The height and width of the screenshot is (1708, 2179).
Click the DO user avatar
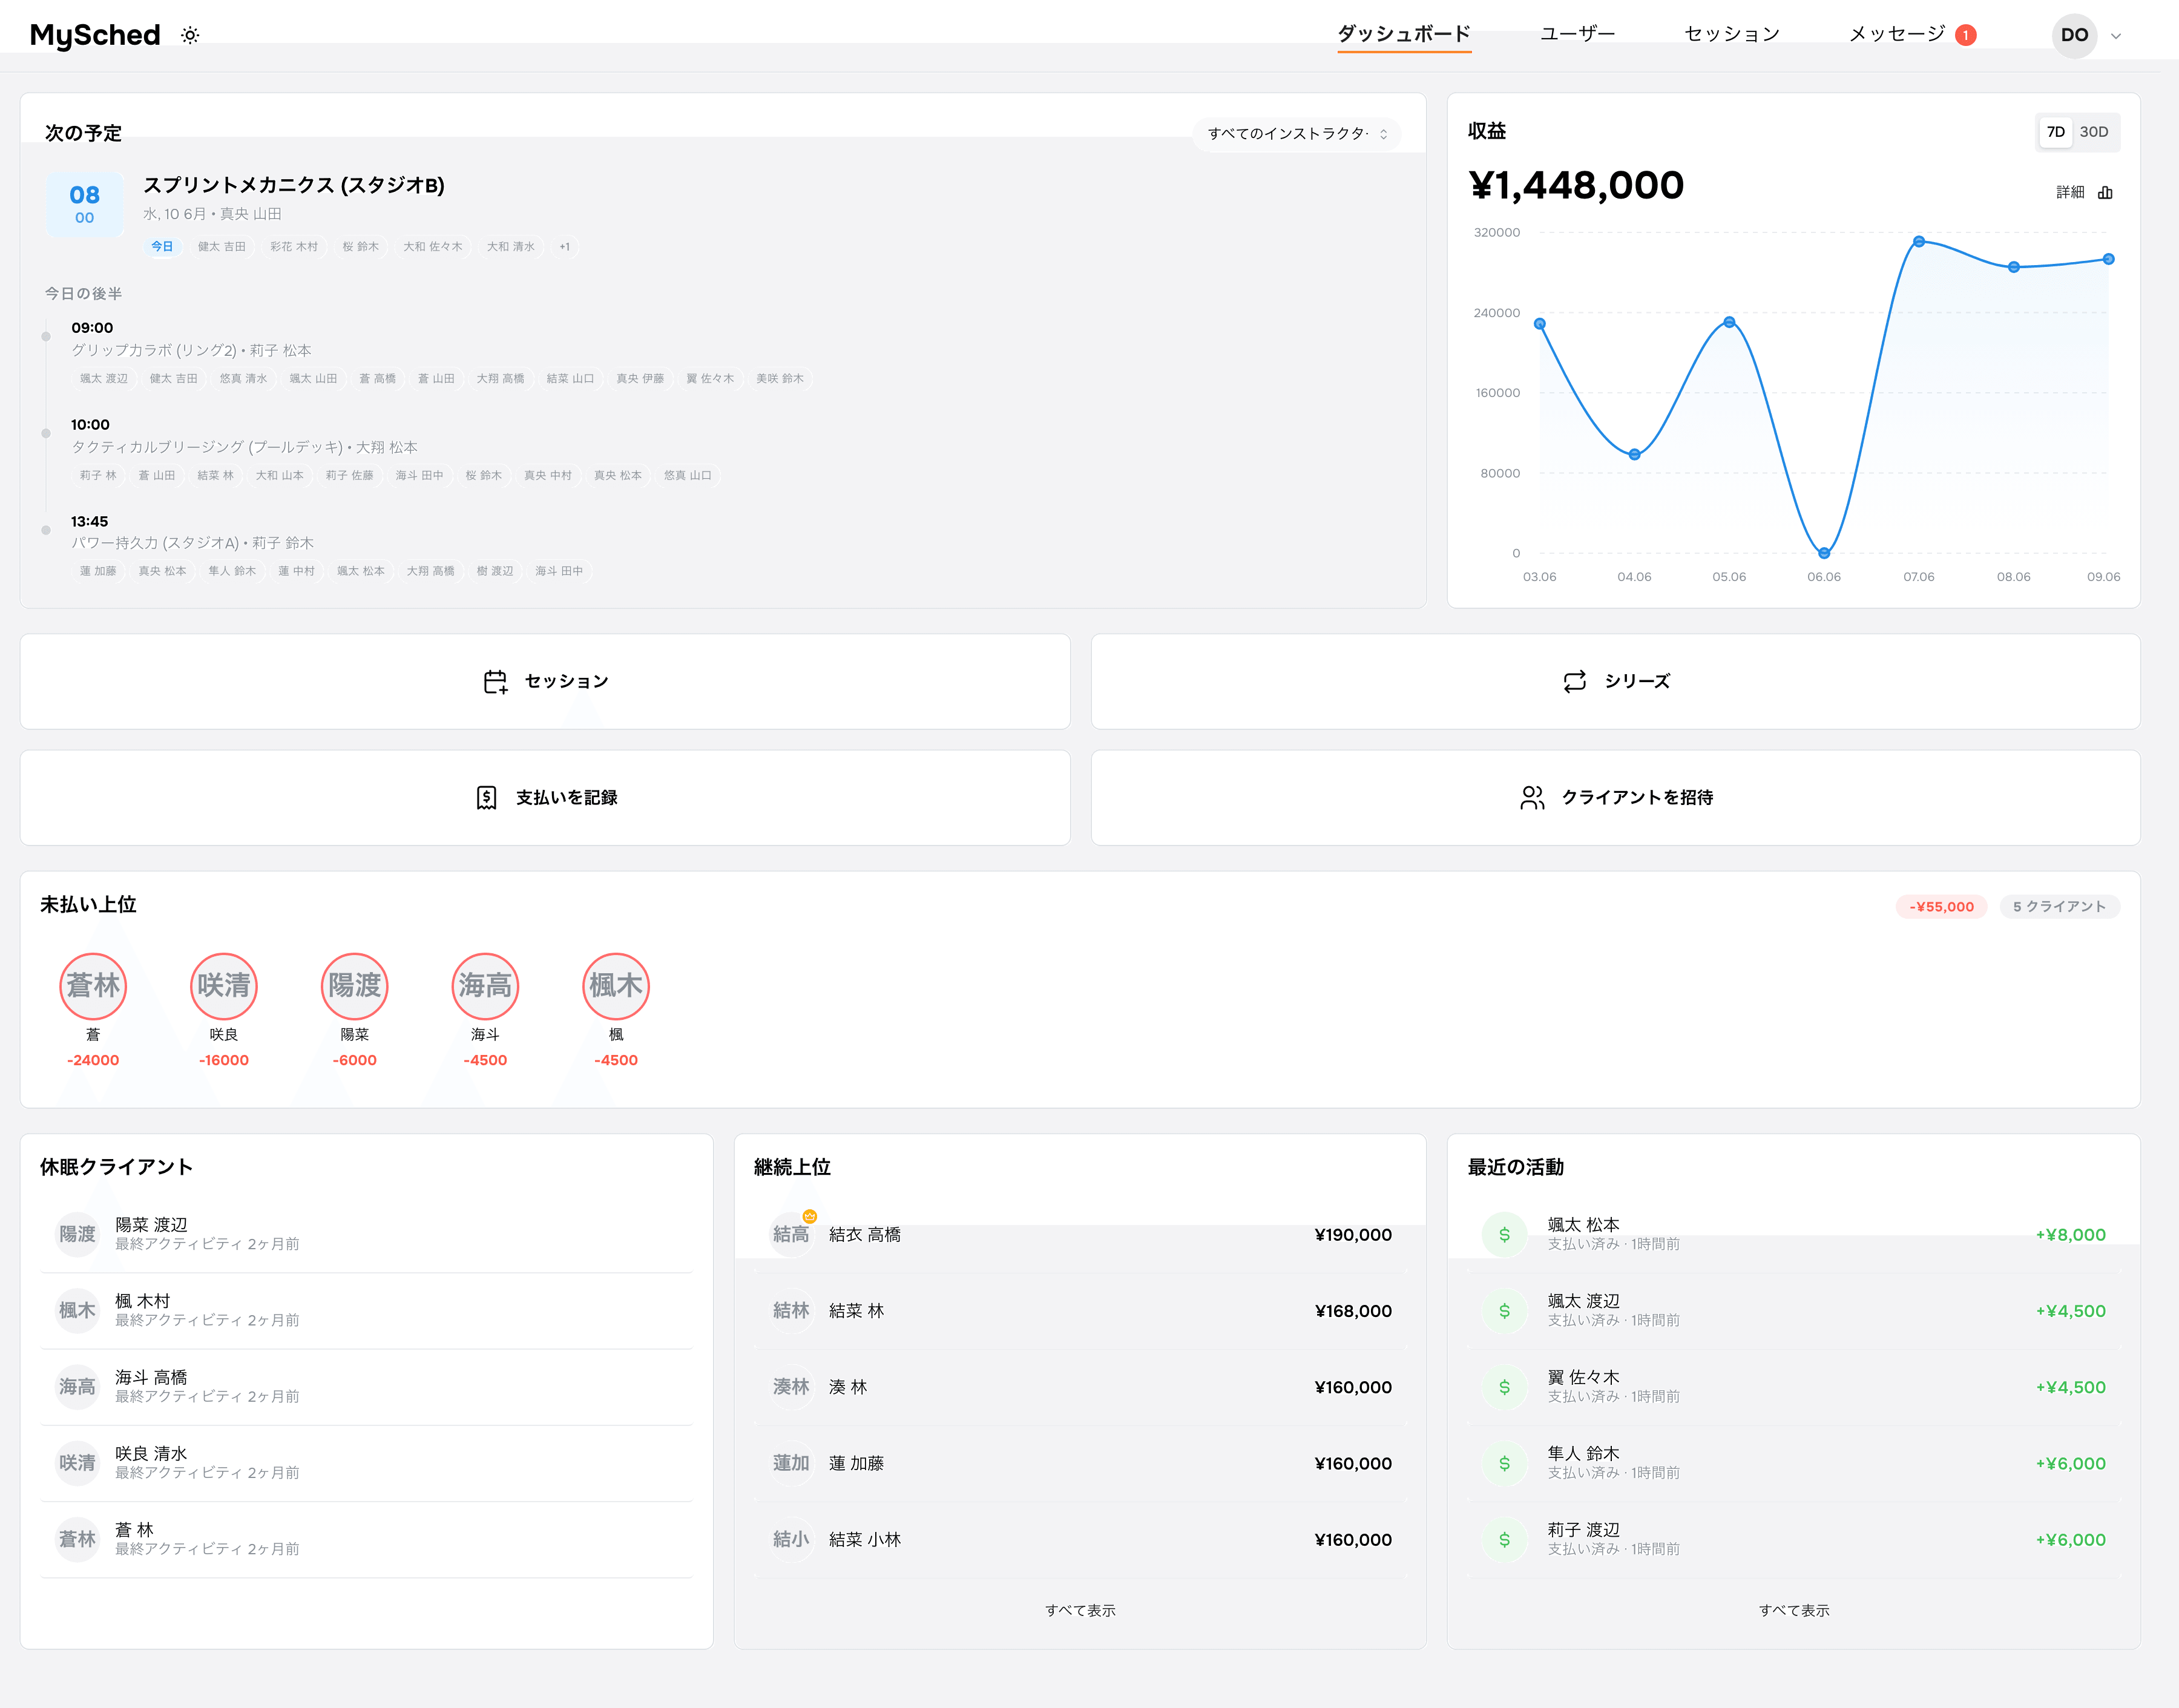point(2074,35)
